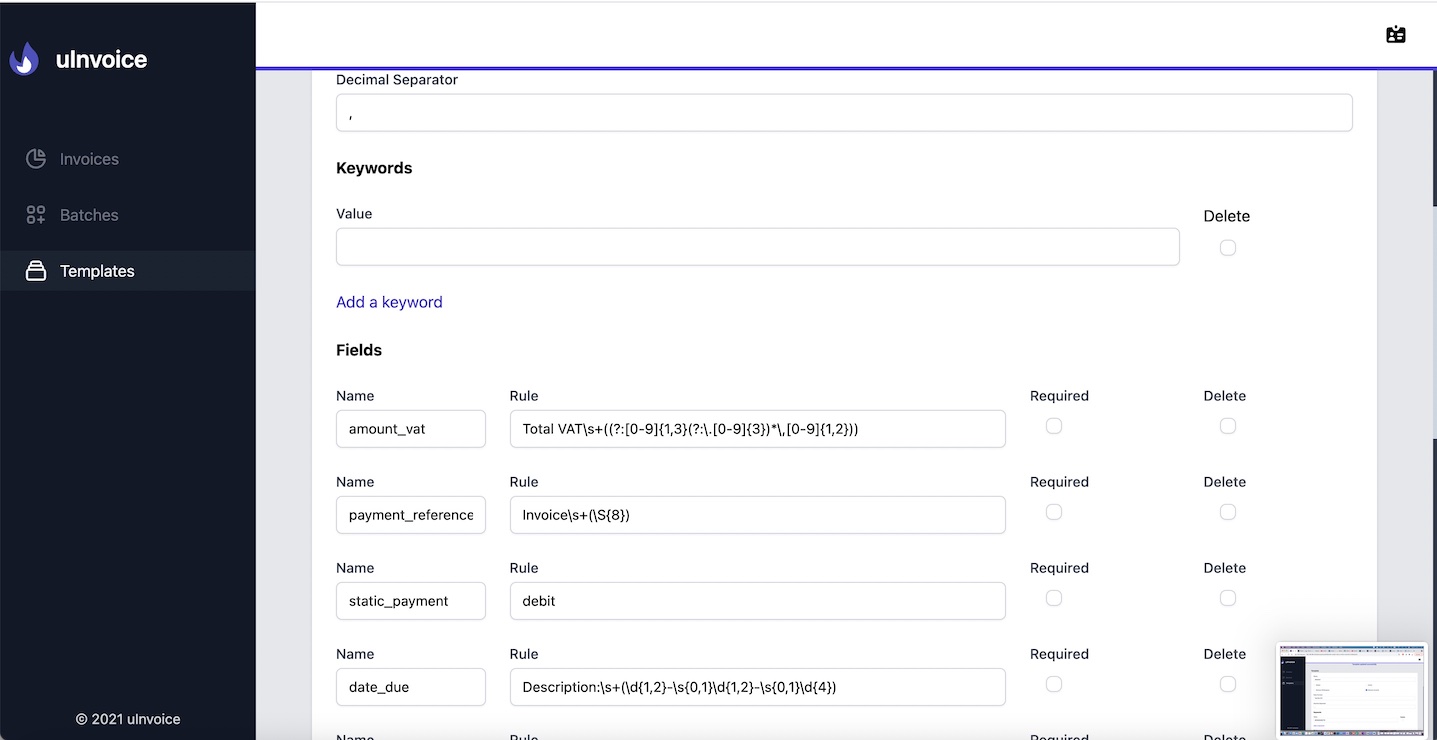Tick Delete checkbox for static_payment field
The image size is (1437, 740).
[x=1228, y=598]
